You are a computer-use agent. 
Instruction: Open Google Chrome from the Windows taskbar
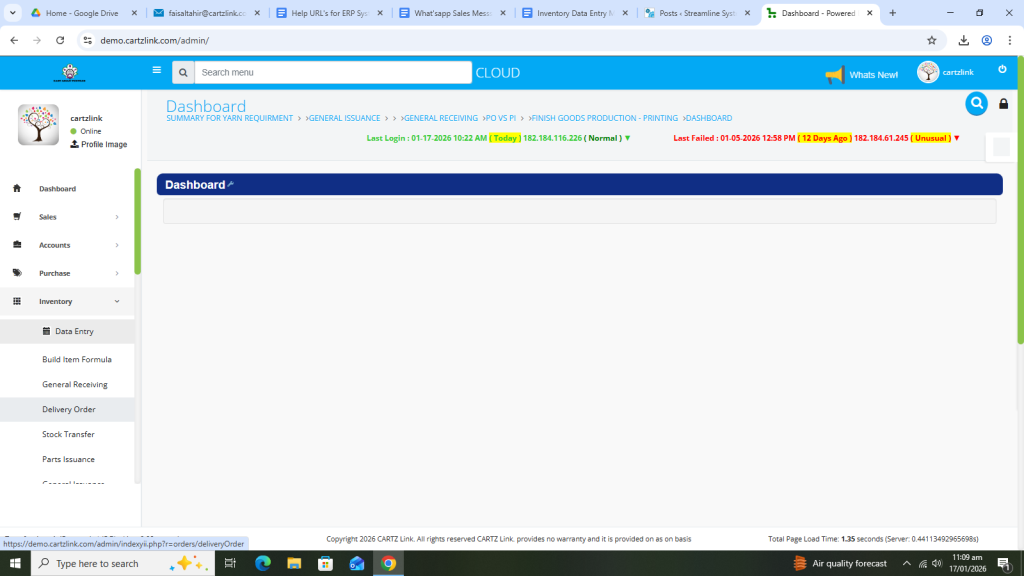pyautogui.click(x=388, y=563)
